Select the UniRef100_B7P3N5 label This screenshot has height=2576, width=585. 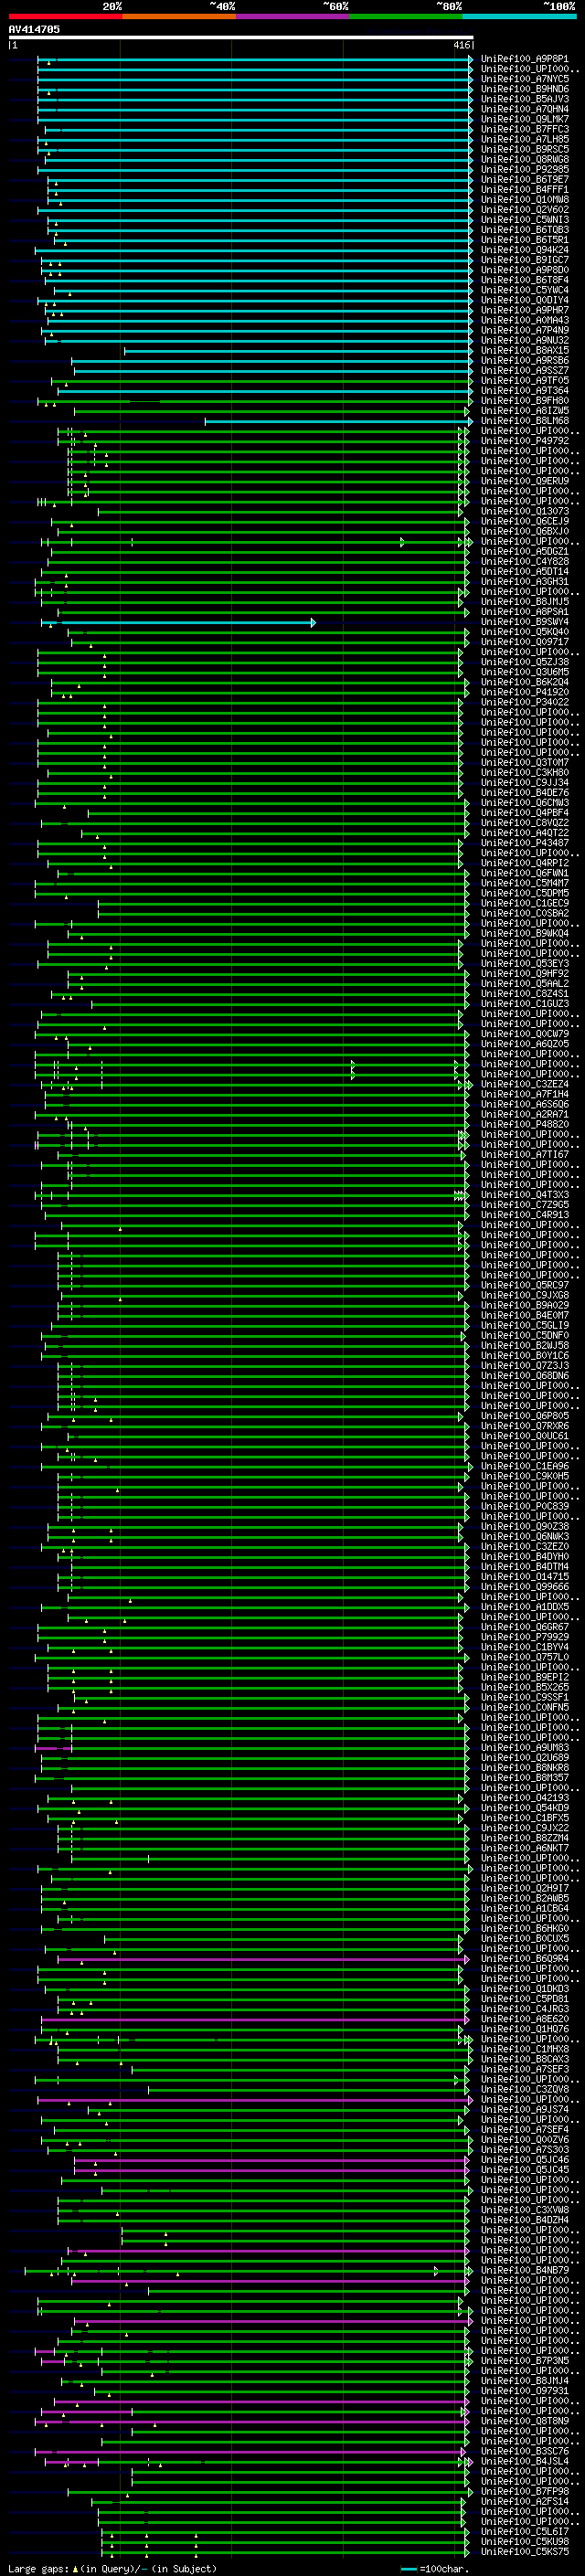(x=525, y=2361)
